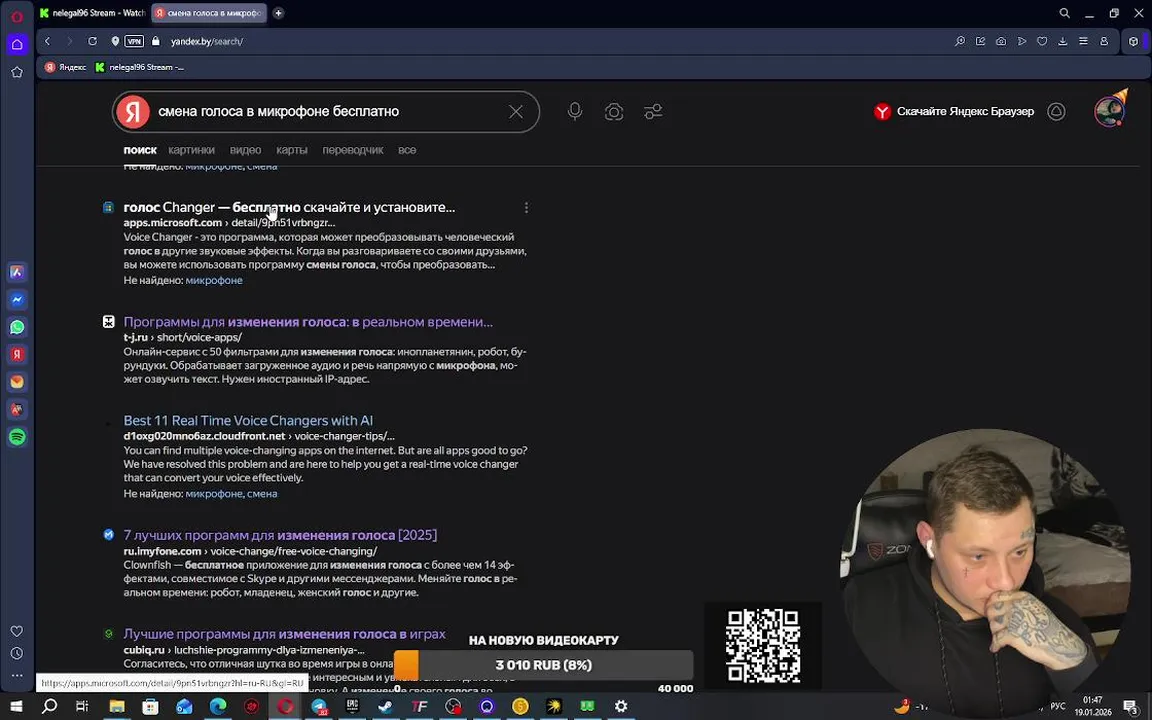Select the смена голоса в микрофоне browser tab
1152x720 pixels.
(x=210, y=12)
